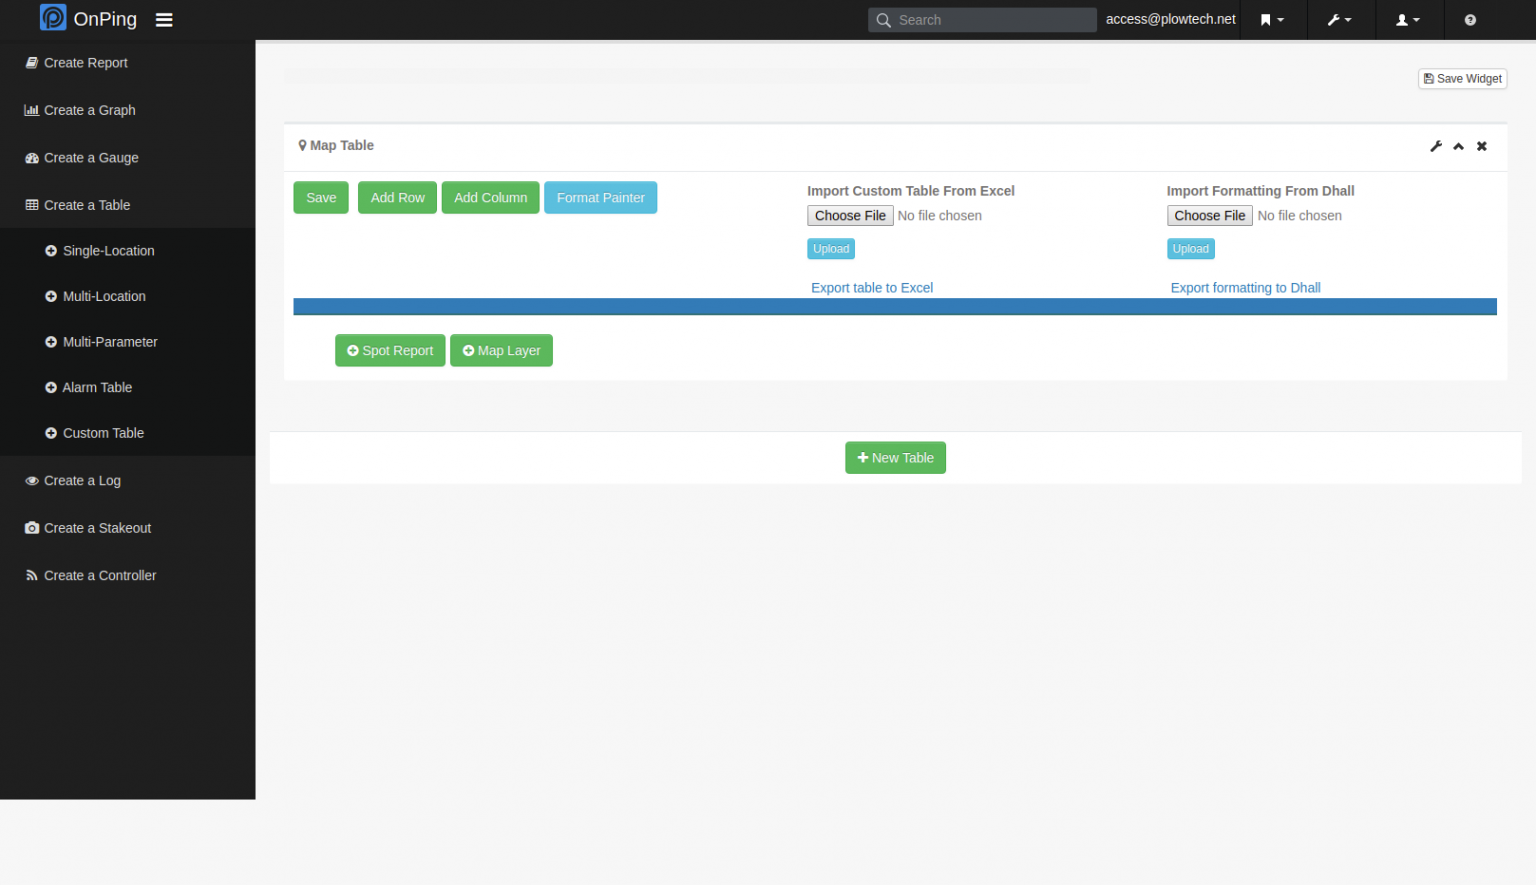1536x885 pixels.
Task: Open Custom Table in the sidebar
Action: pyautogui.click(x=103, y=433)
